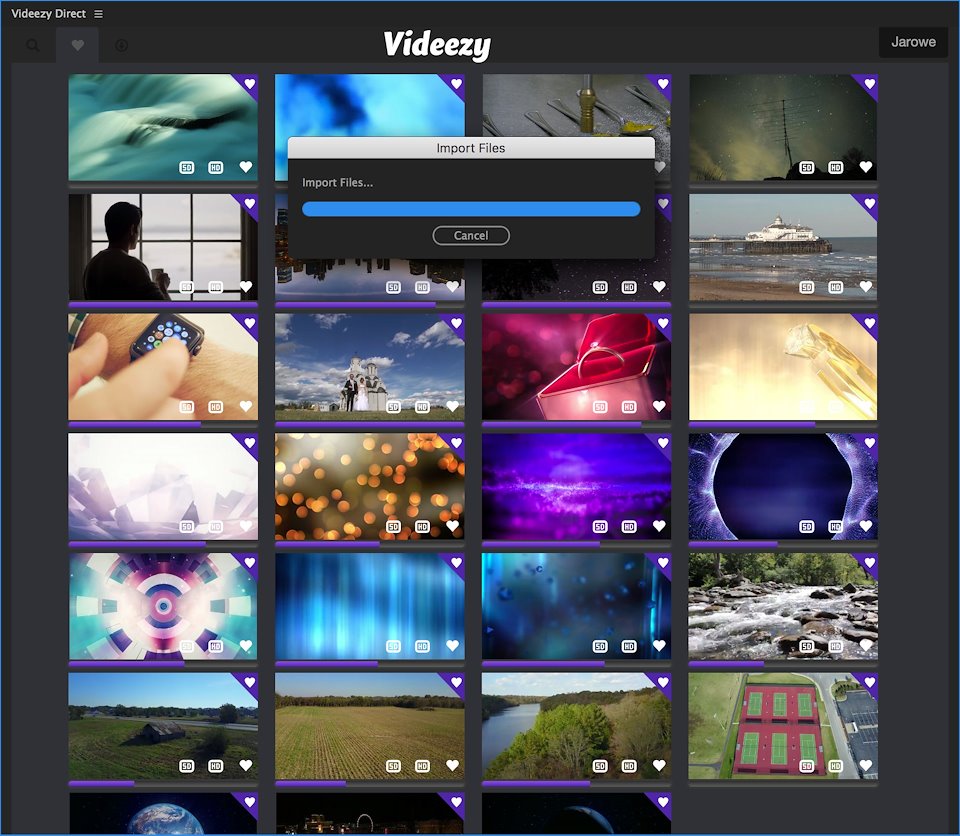Screen dimensions: 960x836
Task: Toggle corner heart ribbon on spoons clip
Action: (x=662, y=83)
